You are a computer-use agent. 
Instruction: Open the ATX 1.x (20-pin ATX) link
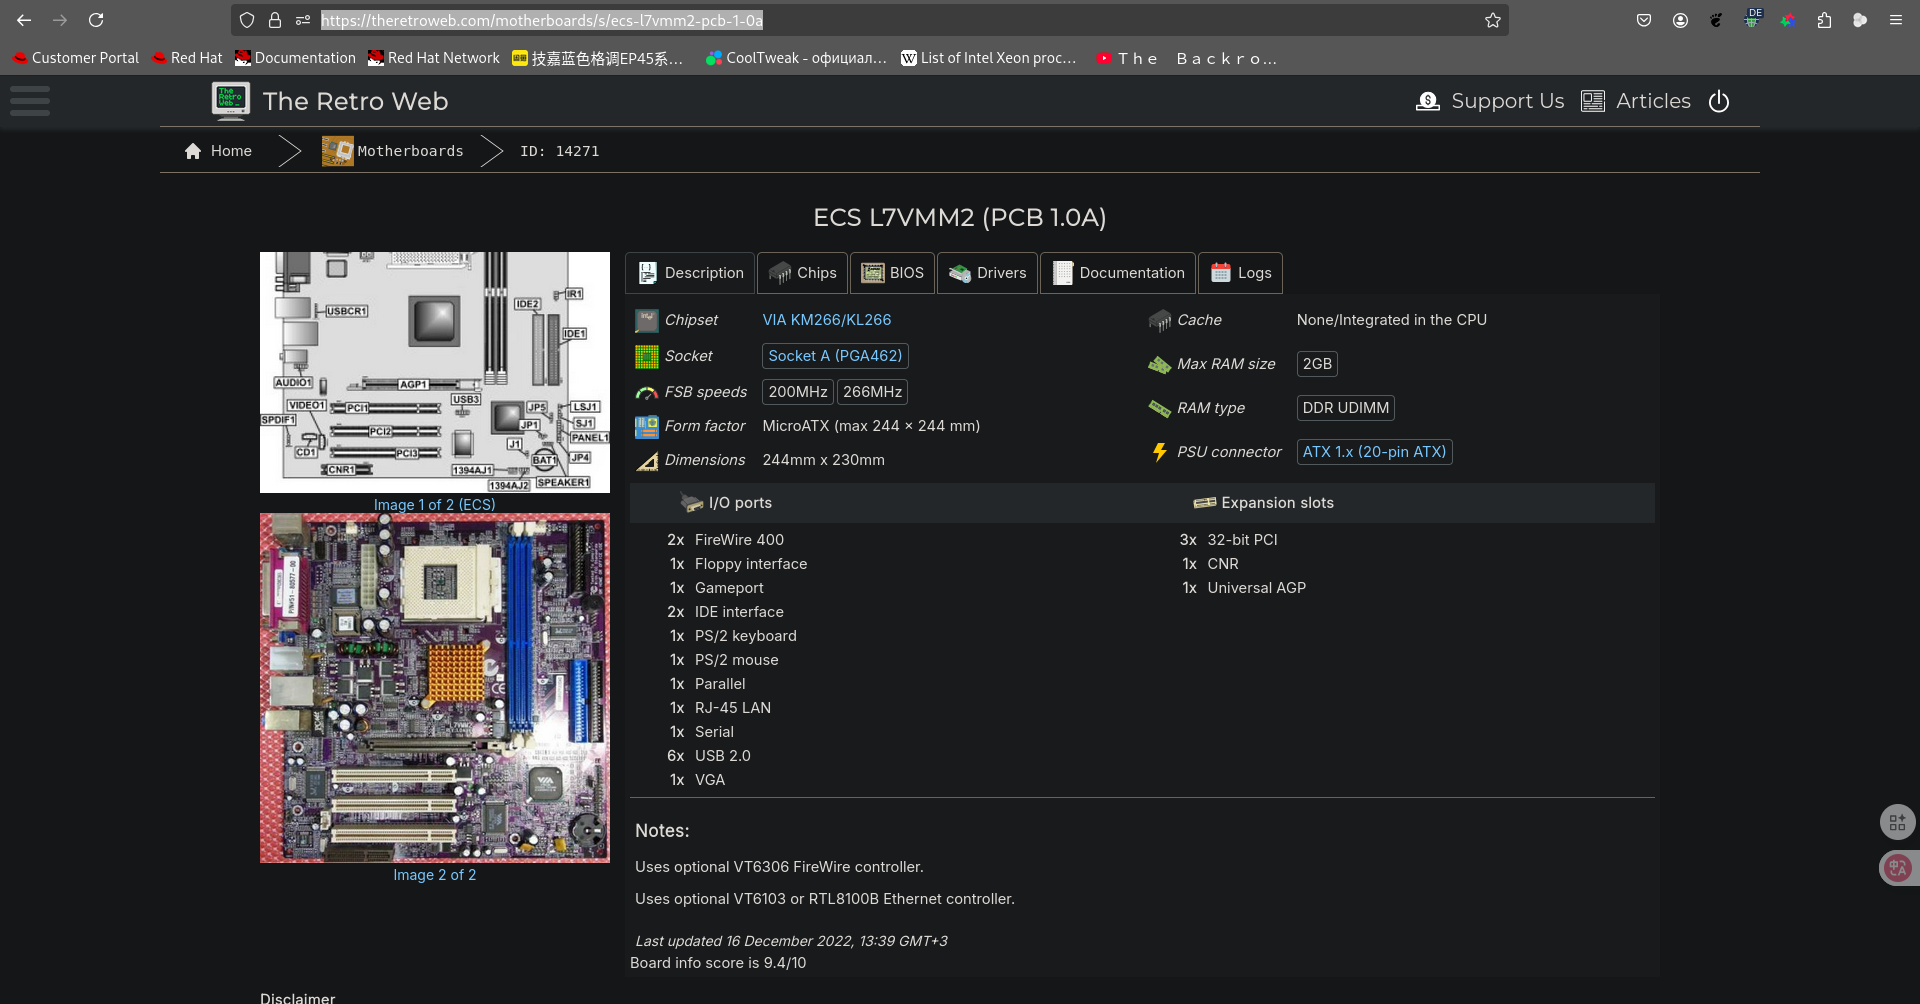point(1374,452)
